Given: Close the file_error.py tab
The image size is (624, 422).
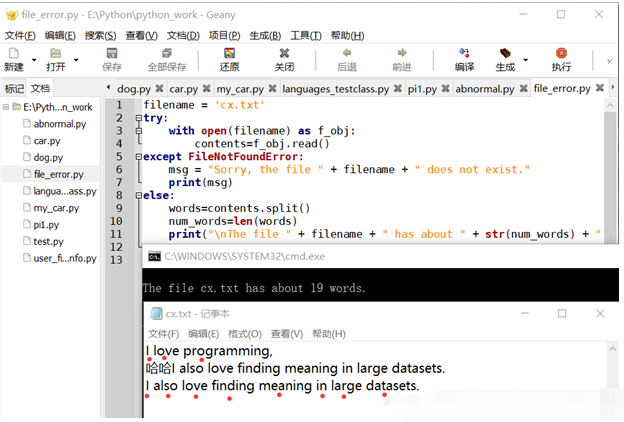Looking at the screenshot, I should pyautogui.click(x=600, y=88).
